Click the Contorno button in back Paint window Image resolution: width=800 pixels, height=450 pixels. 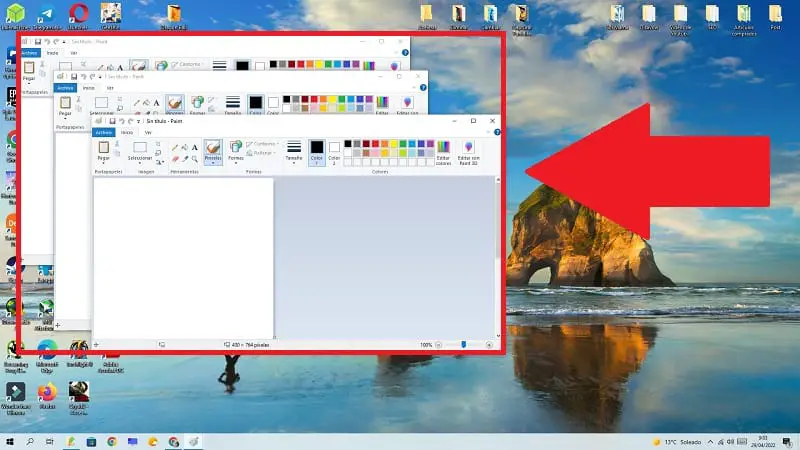[x=186, y=64]
